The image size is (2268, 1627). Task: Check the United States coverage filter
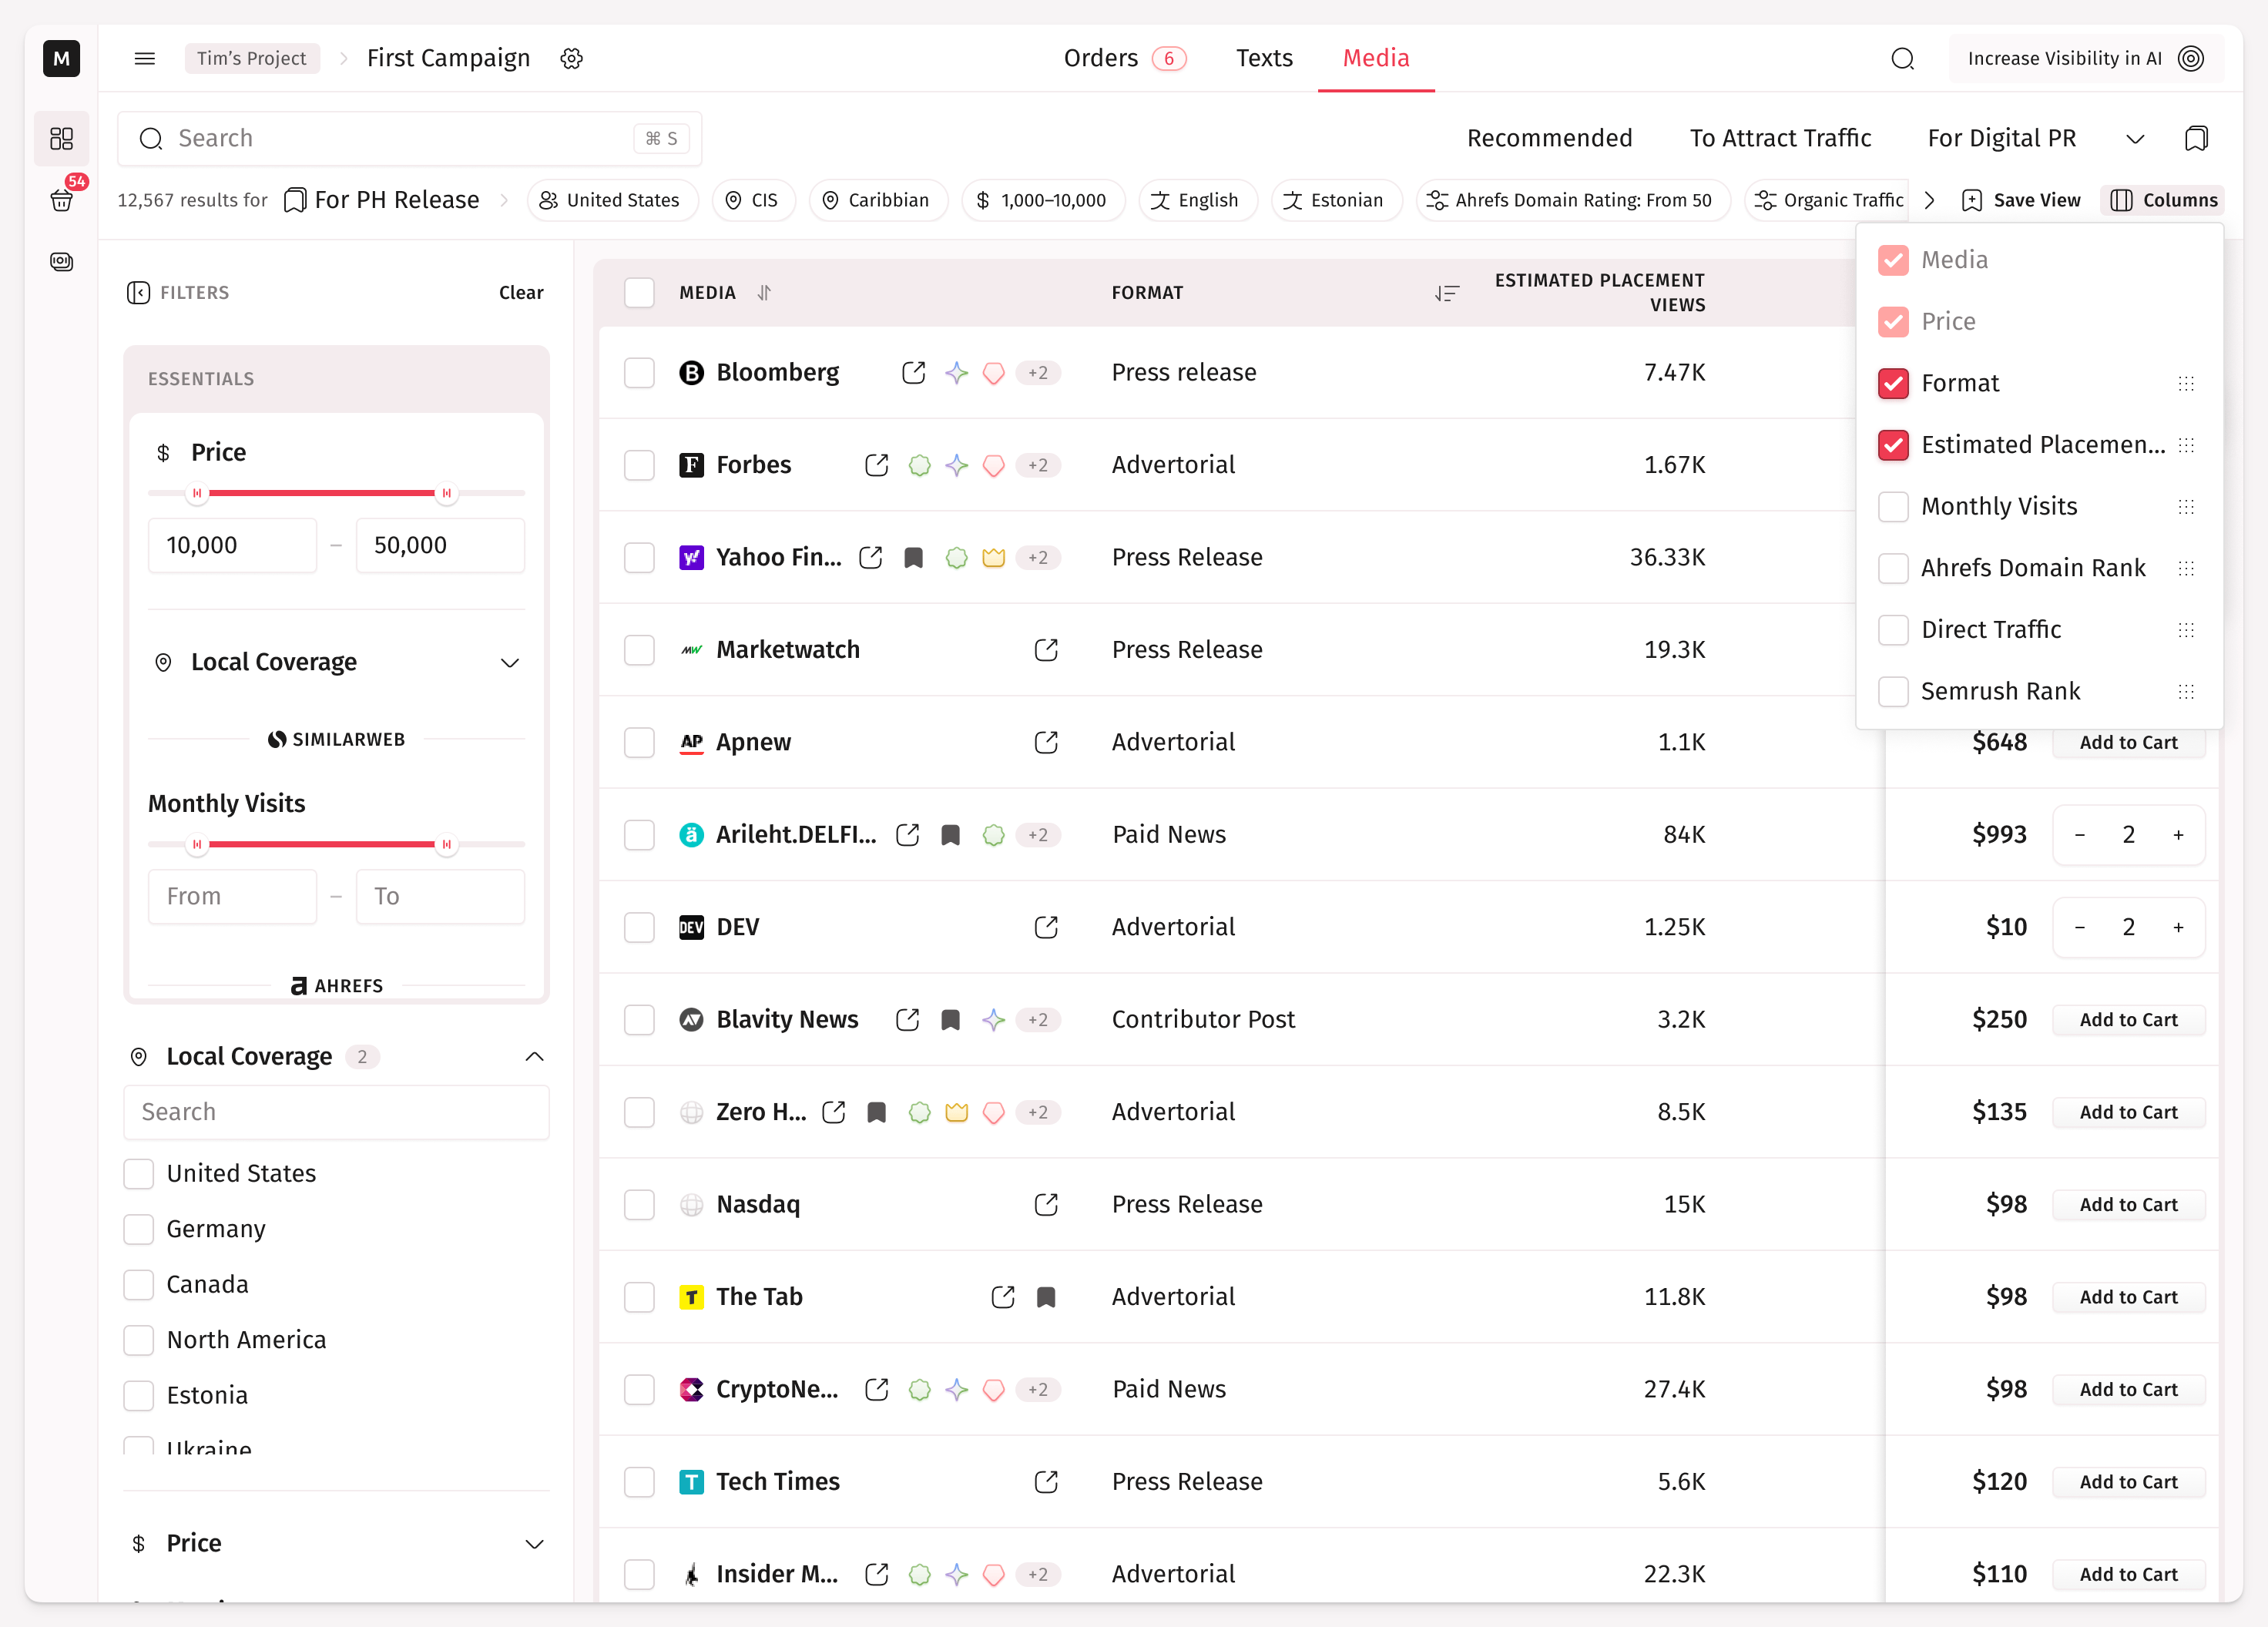click(x=139, y=1173)
